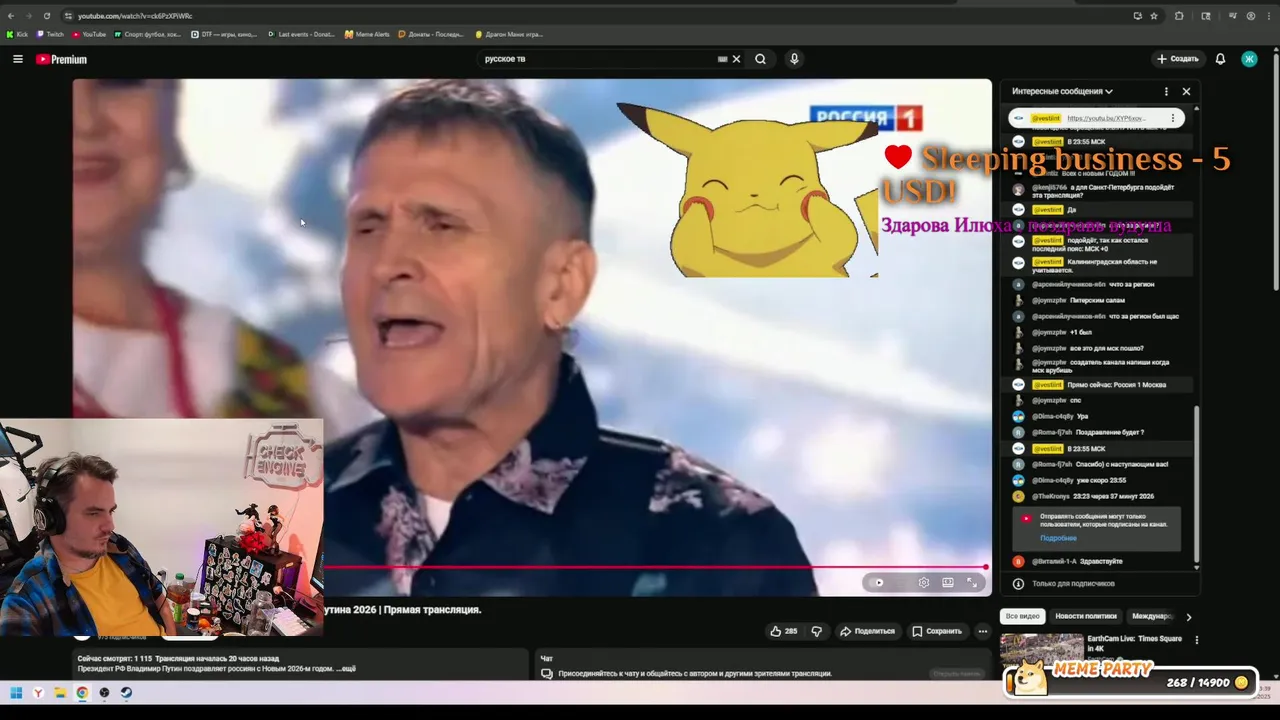Open the EarthCam video's three-dot menu
This screenshot has height=720, width=1280.
[x=1196, y=640]
